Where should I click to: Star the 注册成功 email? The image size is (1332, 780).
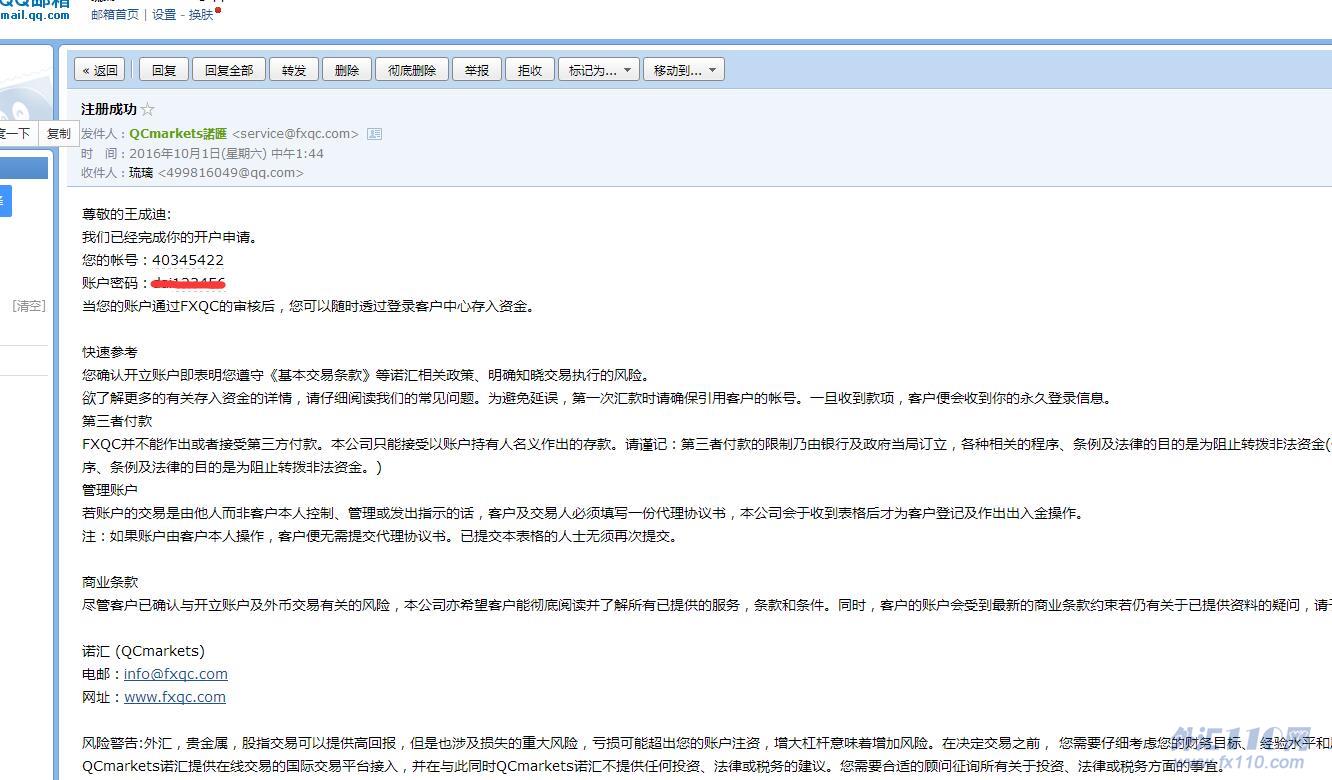click(148, 110)
